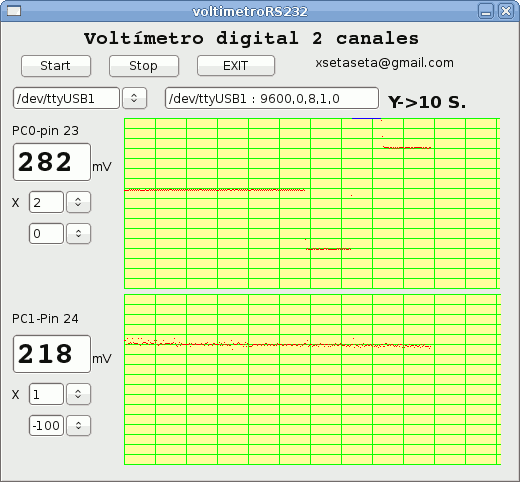
Task: Adjust PC1 X multiplier spinner arrows
Action: [78, 394]
